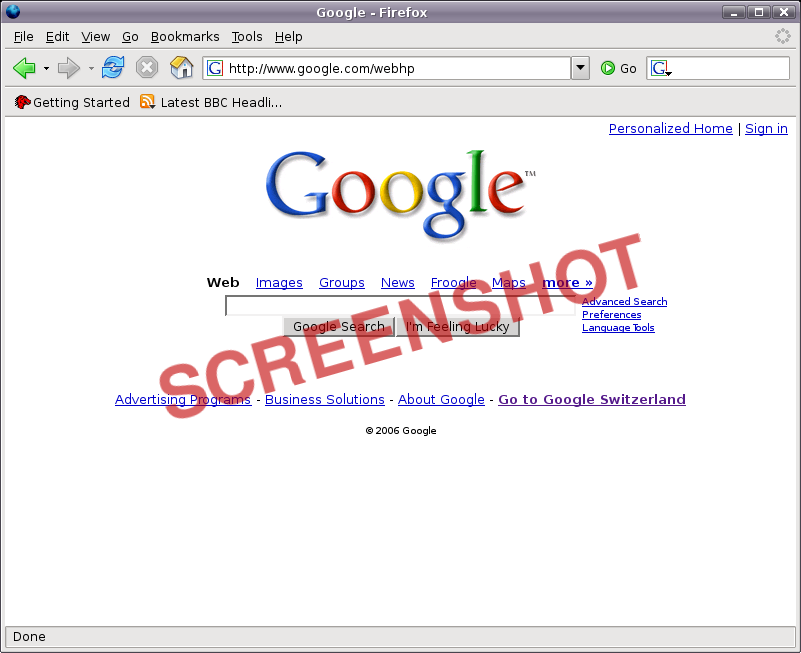Click the Done status bar text

[x=29, y=637]
